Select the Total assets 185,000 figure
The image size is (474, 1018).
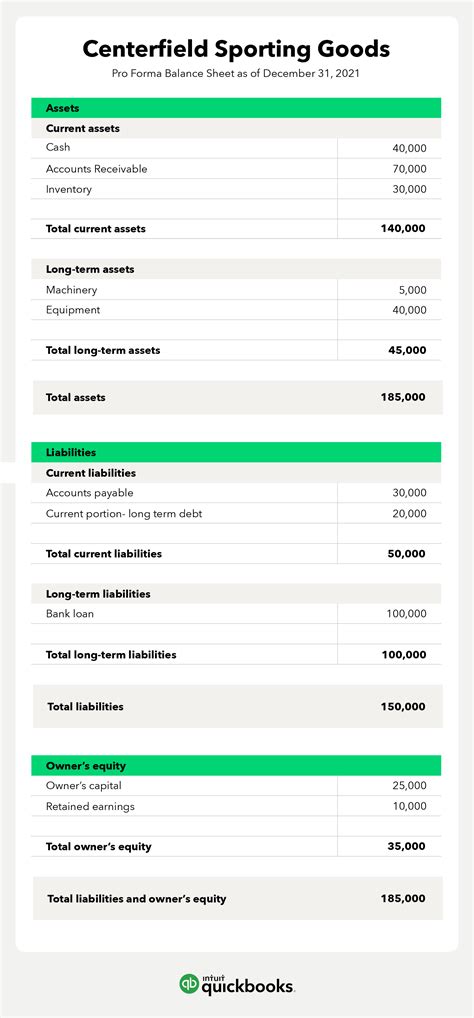(x=404, y=397)
